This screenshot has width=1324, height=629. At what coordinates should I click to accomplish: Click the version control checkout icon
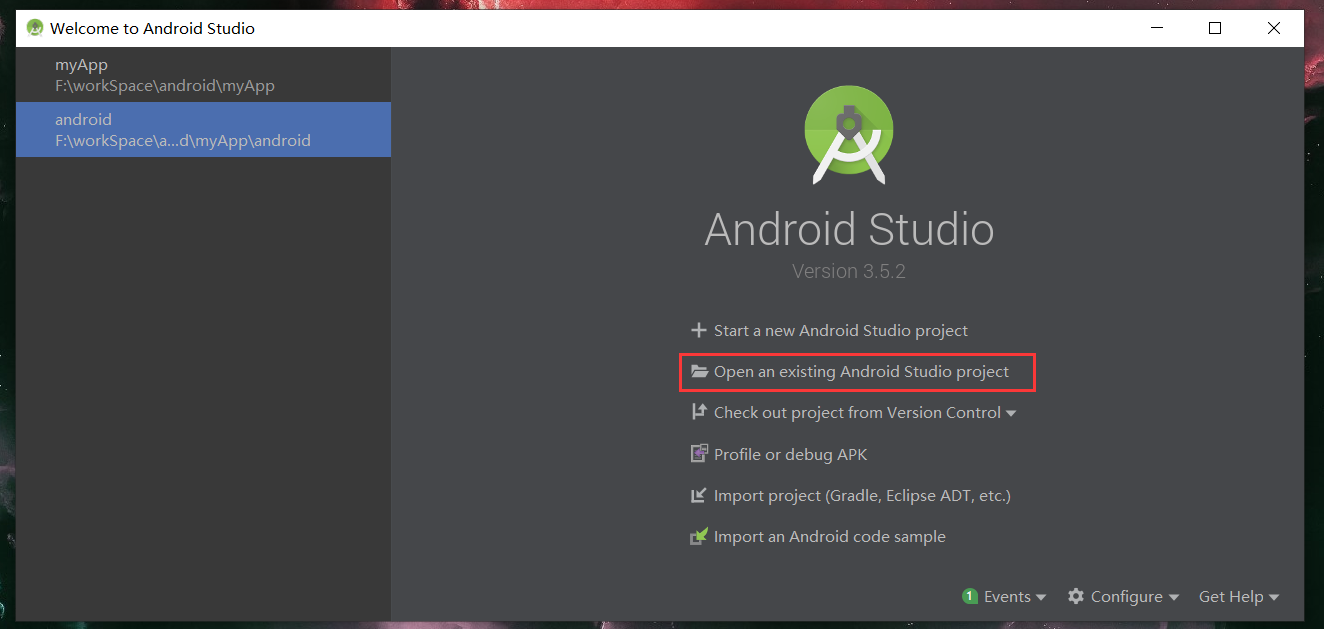point(699,413)
